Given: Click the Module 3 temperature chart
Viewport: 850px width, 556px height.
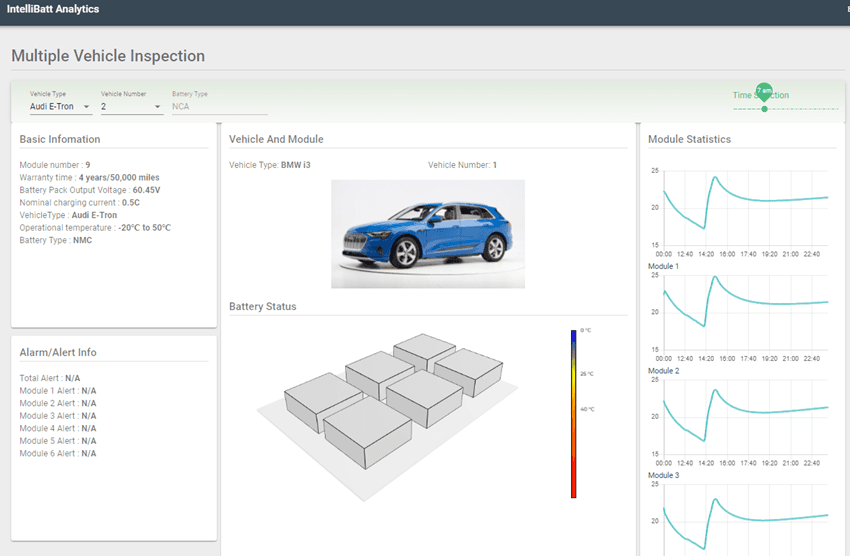Looking at the screenshot, I should click(740, 423).
